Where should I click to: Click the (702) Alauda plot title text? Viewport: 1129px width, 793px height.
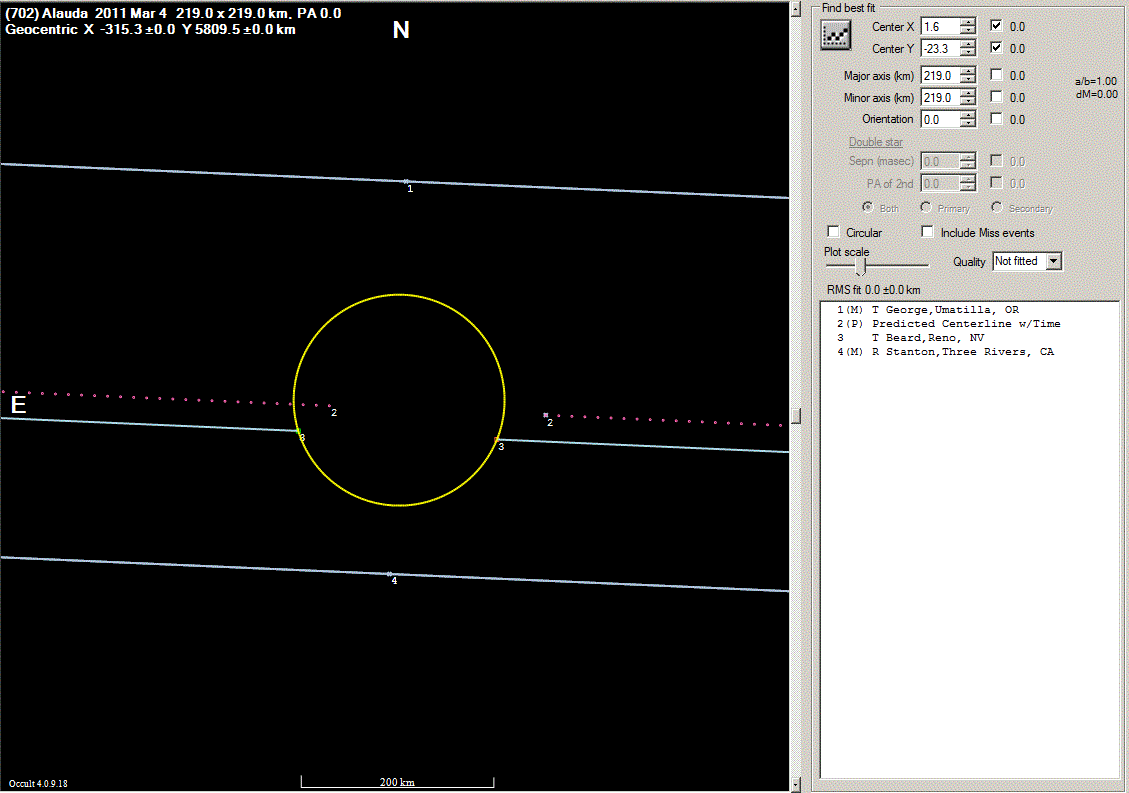point(173,13)
